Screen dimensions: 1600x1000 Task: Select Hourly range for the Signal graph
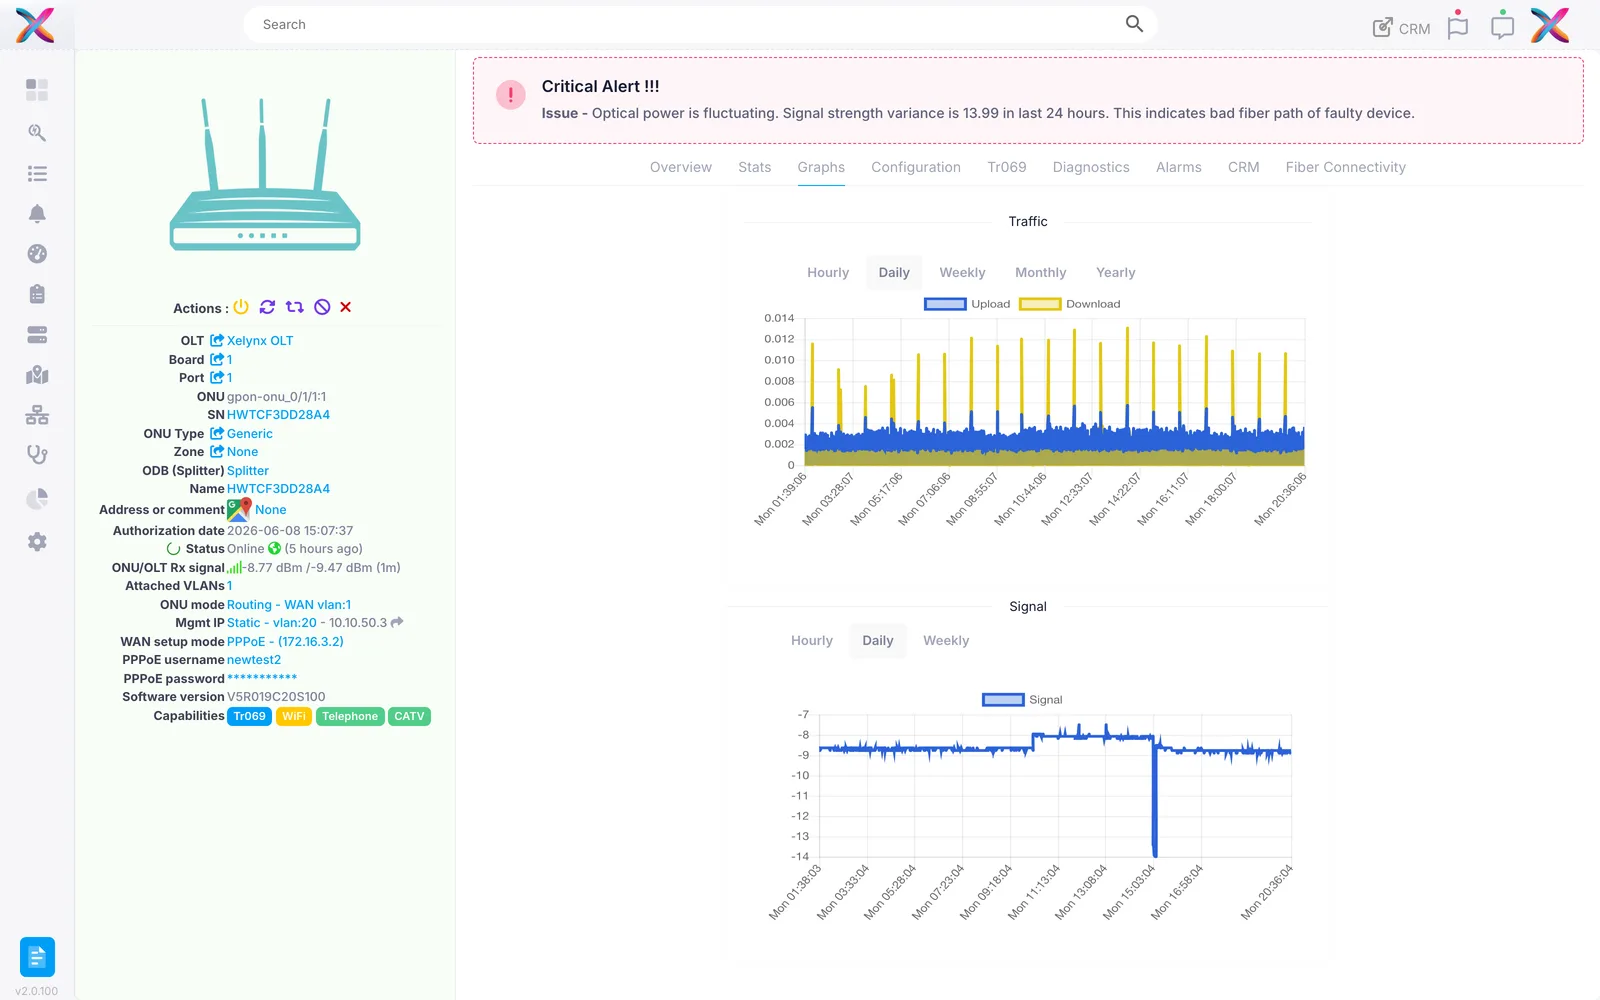[812, 640]
